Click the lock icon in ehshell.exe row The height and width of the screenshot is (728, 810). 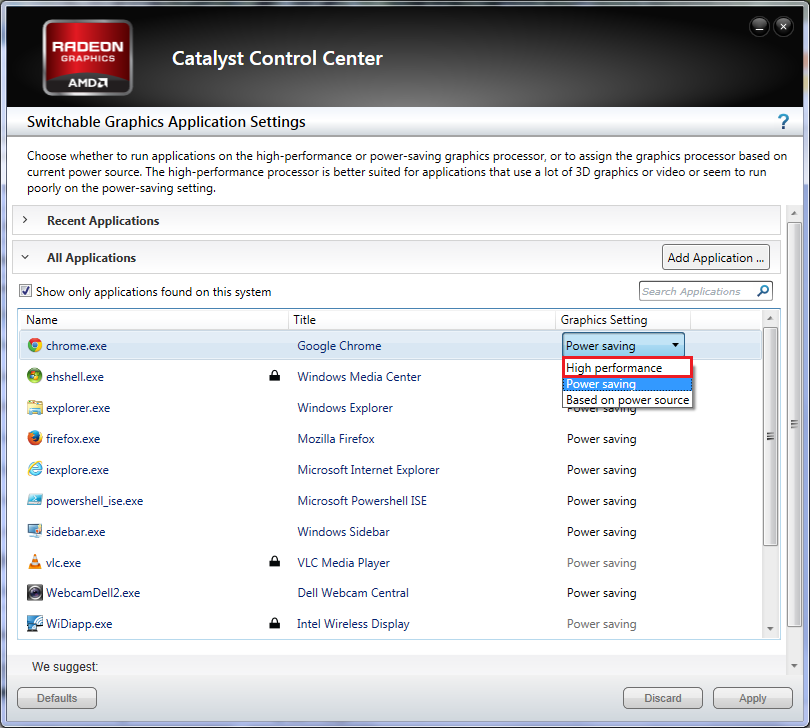pos(275,376)
